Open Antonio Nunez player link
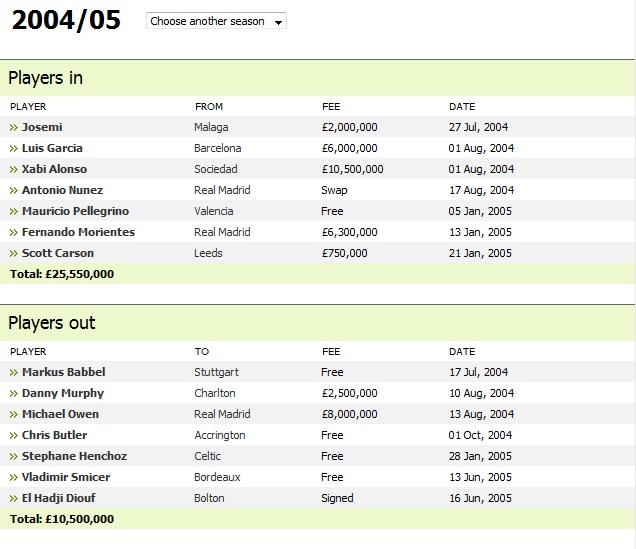 (x=62, y=190)
